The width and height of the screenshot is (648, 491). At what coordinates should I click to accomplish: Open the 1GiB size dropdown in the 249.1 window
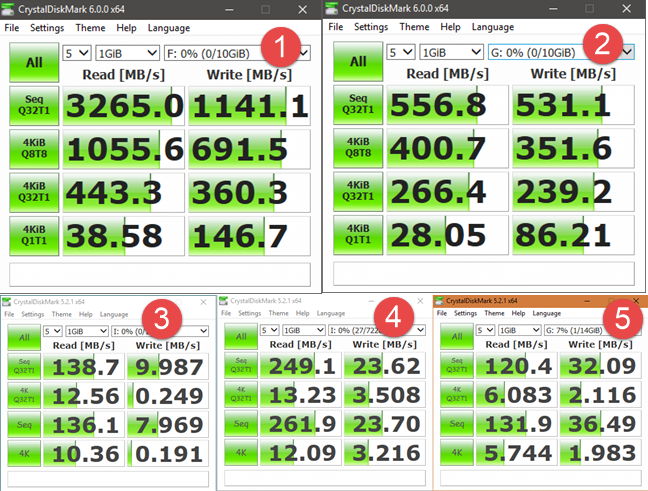point(304,330)
